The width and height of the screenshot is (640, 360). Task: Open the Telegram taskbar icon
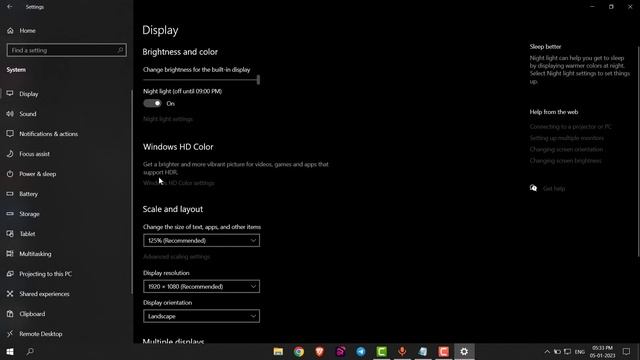point(361,351)
